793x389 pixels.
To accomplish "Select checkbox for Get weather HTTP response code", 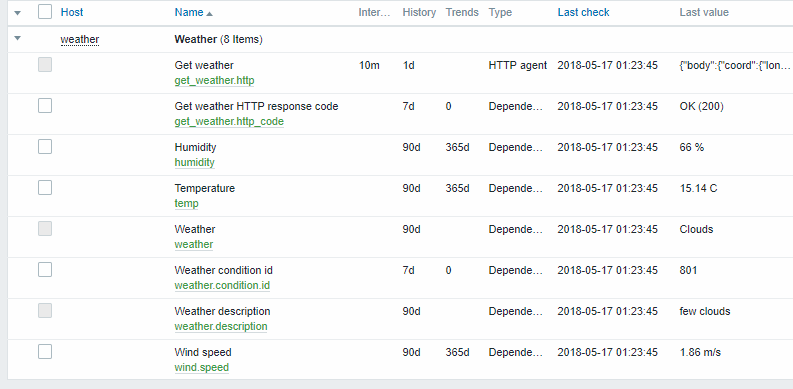I will click(x=45, y=106).
